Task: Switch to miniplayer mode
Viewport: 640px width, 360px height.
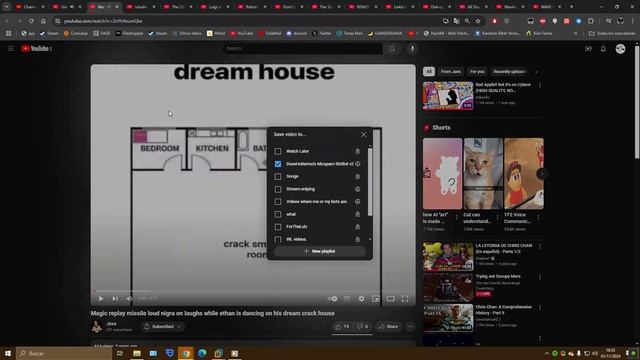Action: tap(376, 299)
